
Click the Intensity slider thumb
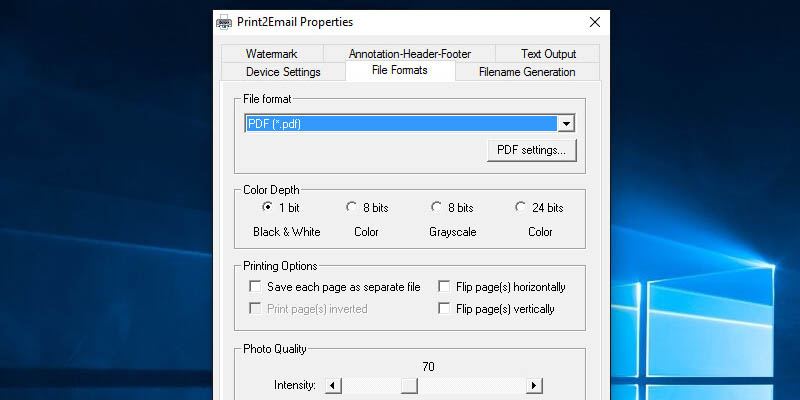pos(408,385)
